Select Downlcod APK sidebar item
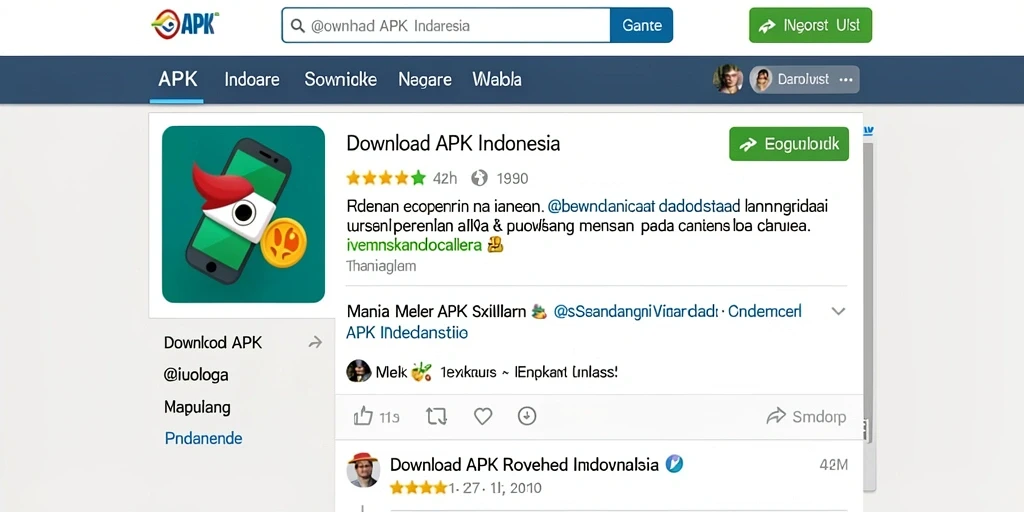 coord(213,343)
